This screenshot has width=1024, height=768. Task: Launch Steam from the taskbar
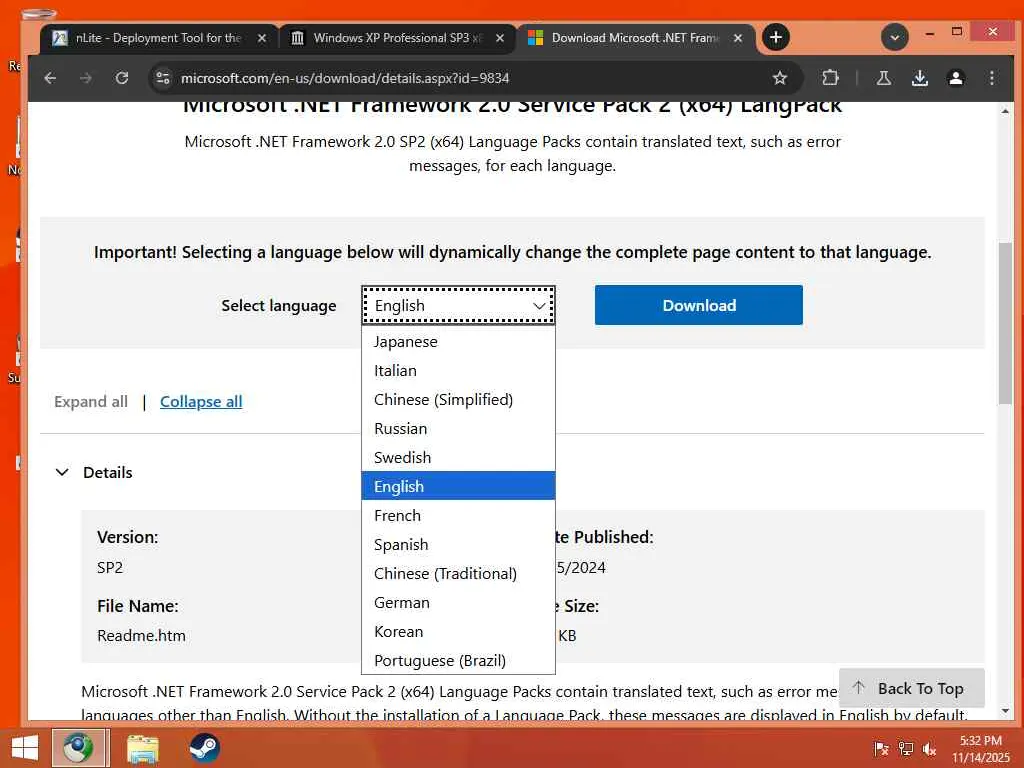204,748
